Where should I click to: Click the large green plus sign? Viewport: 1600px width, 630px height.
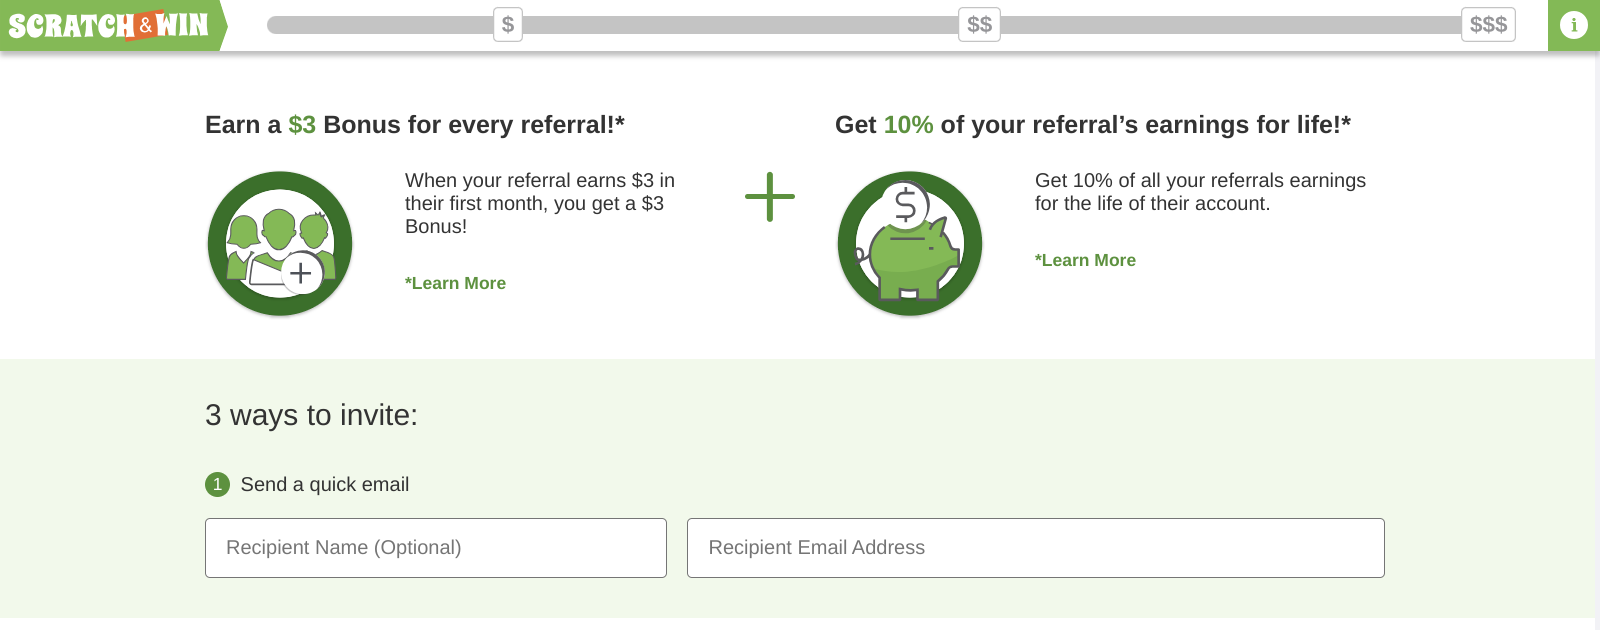coord(770,197)
